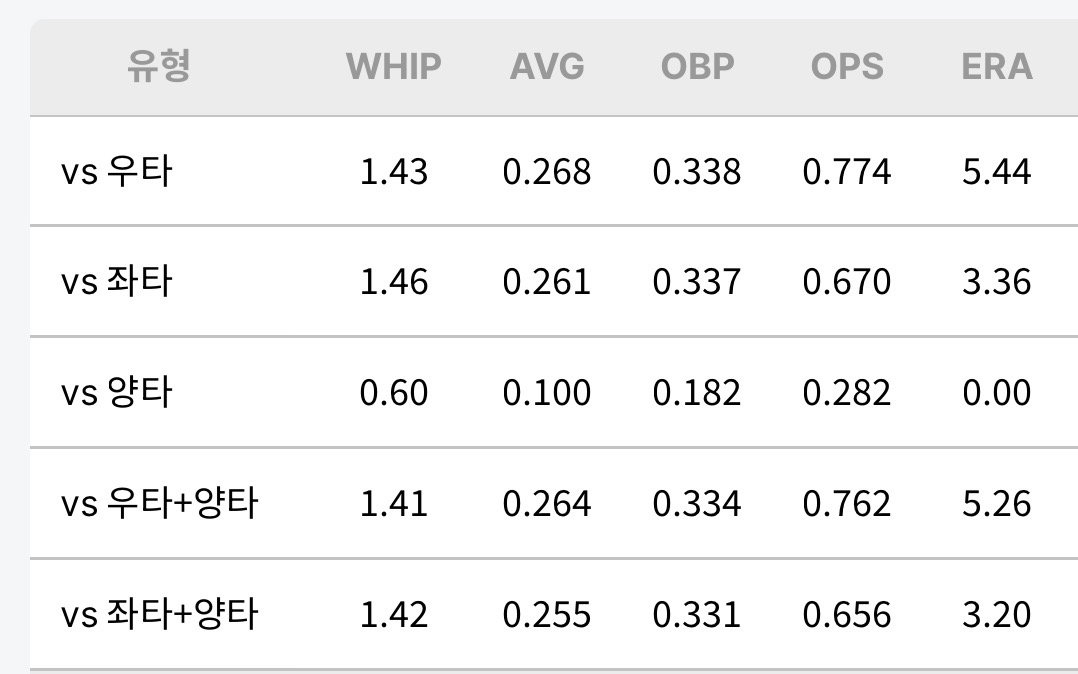This screenshot has height=674, width=1078.
Task: Select the vs 좌타+양타 row label
Action: (160, 613)
